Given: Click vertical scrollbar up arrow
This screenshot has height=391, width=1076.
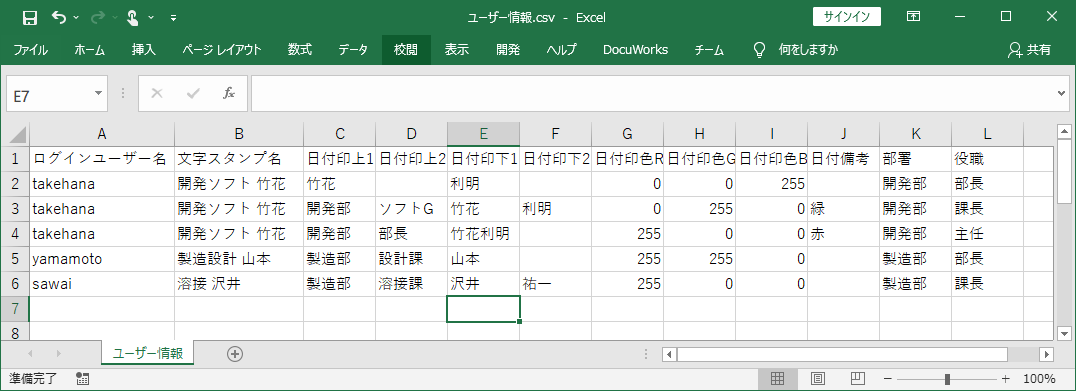Looking at the screenshot, I should point(1064,131).
